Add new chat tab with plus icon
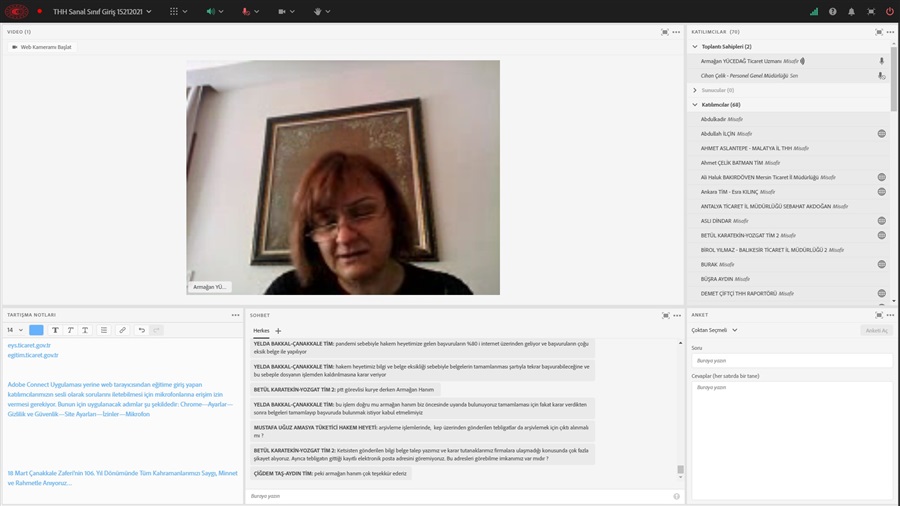The image size is (900, 506). pyautogui.click(x=278, y=331)
